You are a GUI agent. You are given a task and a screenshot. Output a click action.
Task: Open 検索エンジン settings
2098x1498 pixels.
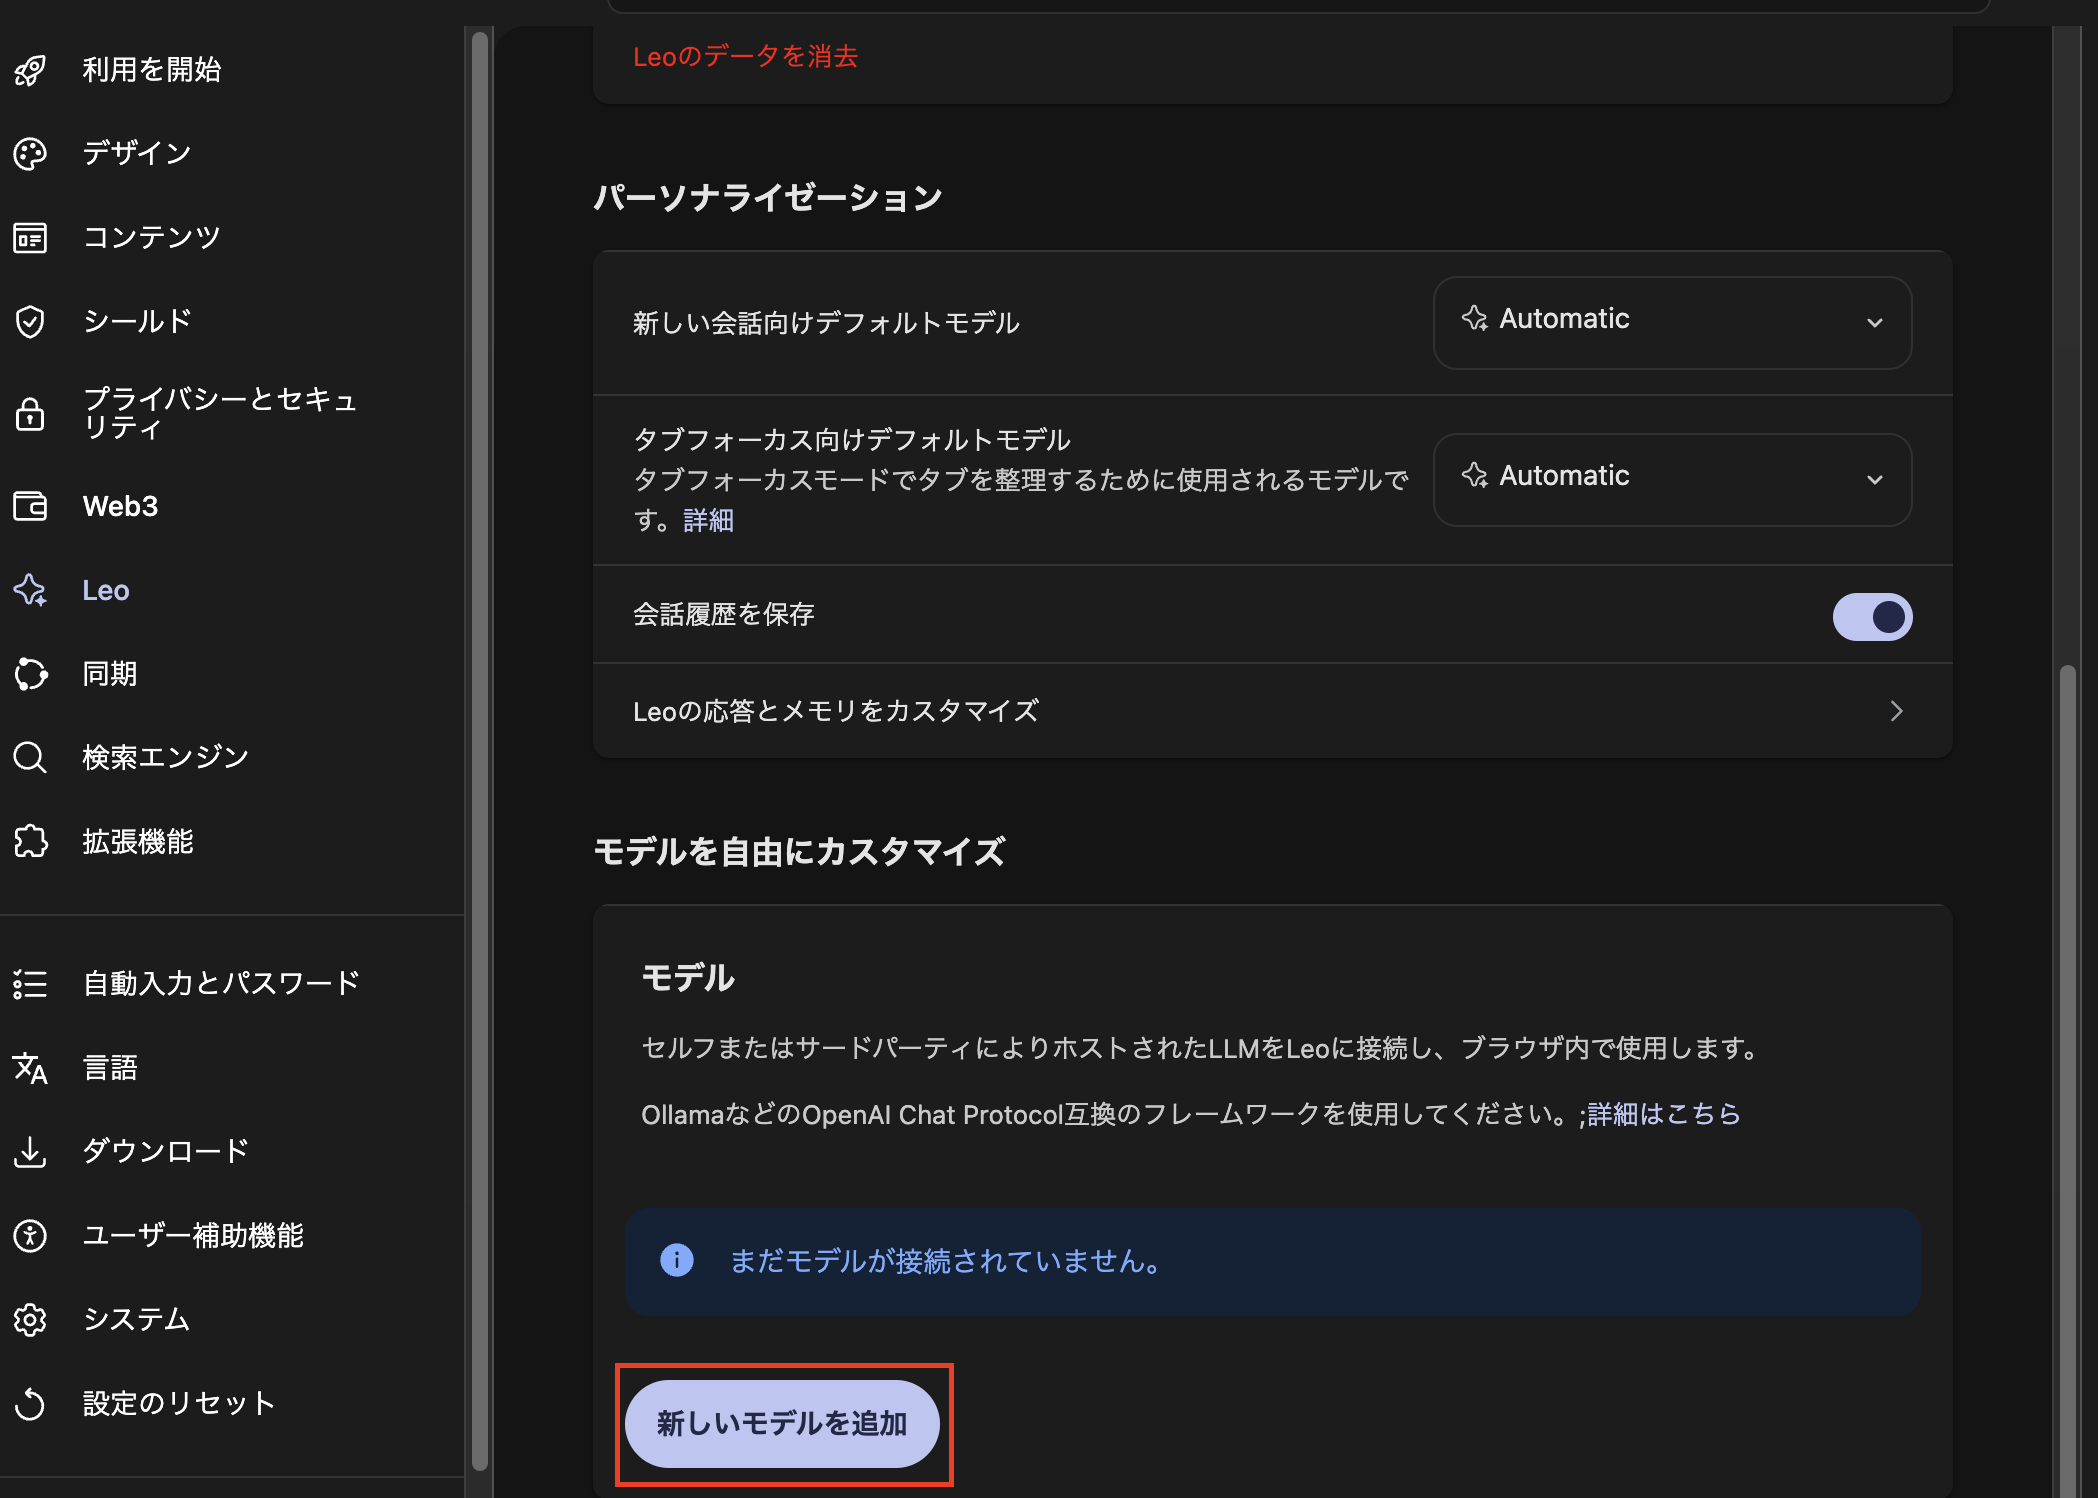166,758
